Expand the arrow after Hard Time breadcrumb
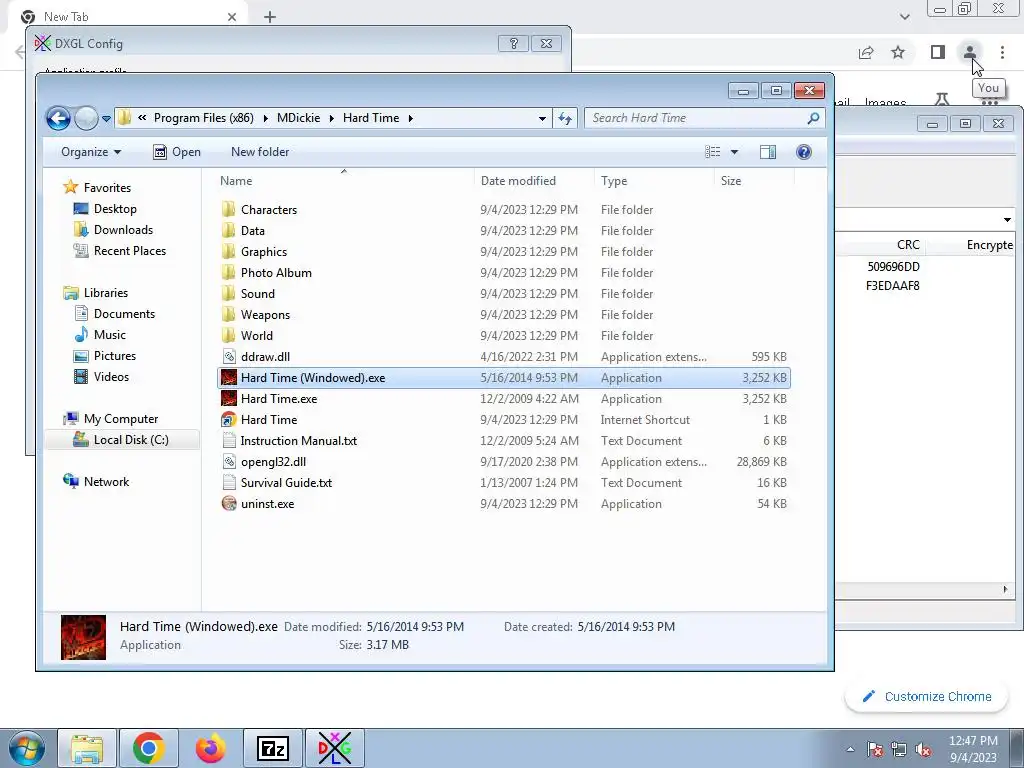This screenshot has height=768, width=1024. tap(410, 118)
